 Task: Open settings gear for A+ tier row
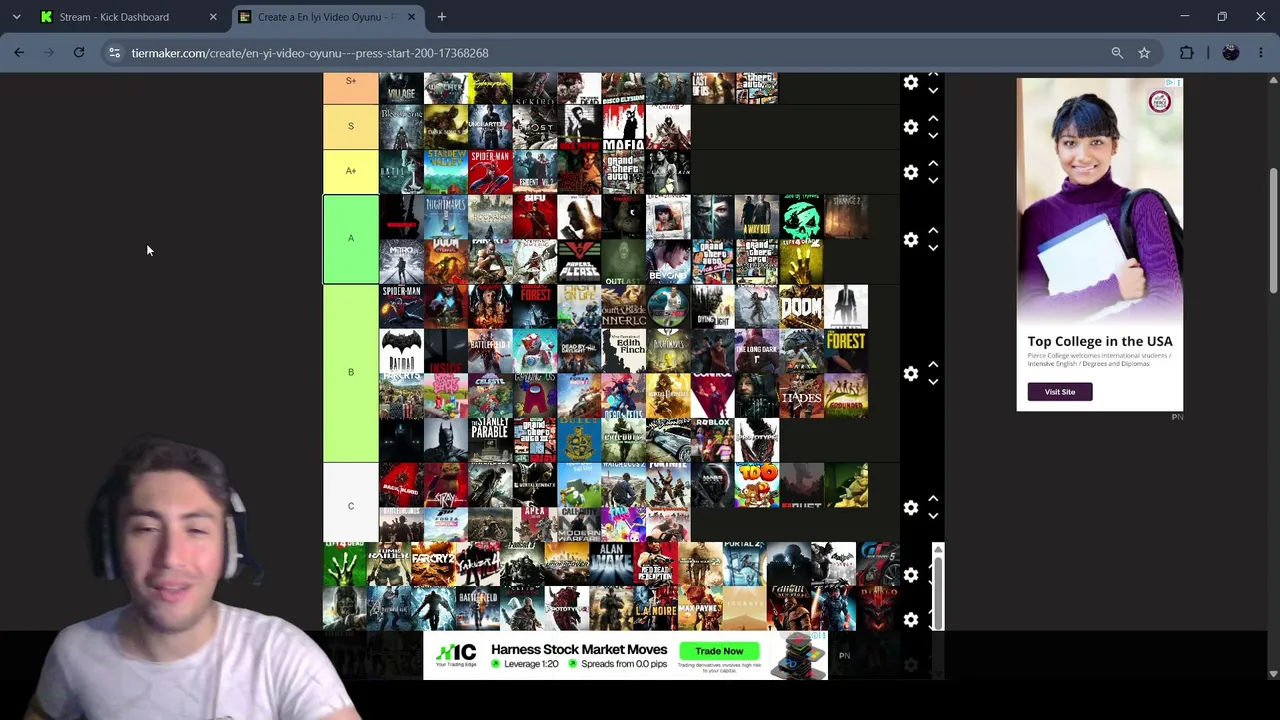click(x=911, y=172)
